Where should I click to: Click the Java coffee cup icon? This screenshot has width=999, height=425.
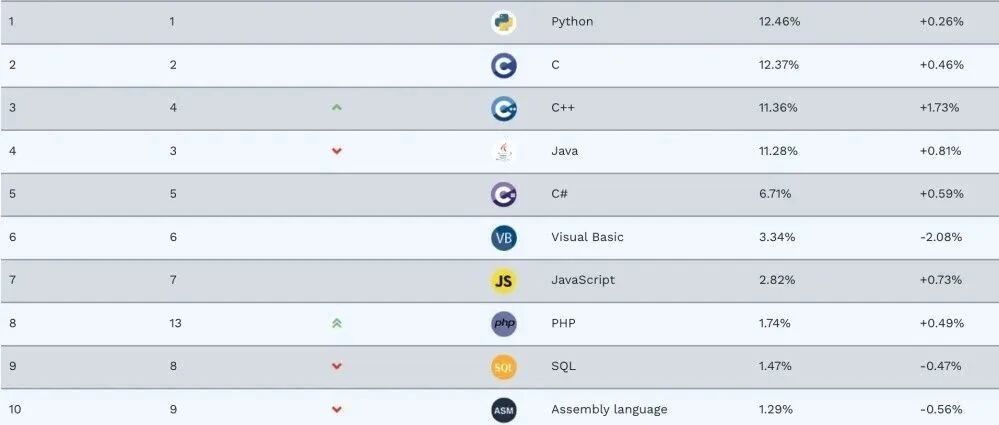pos(503,152)
